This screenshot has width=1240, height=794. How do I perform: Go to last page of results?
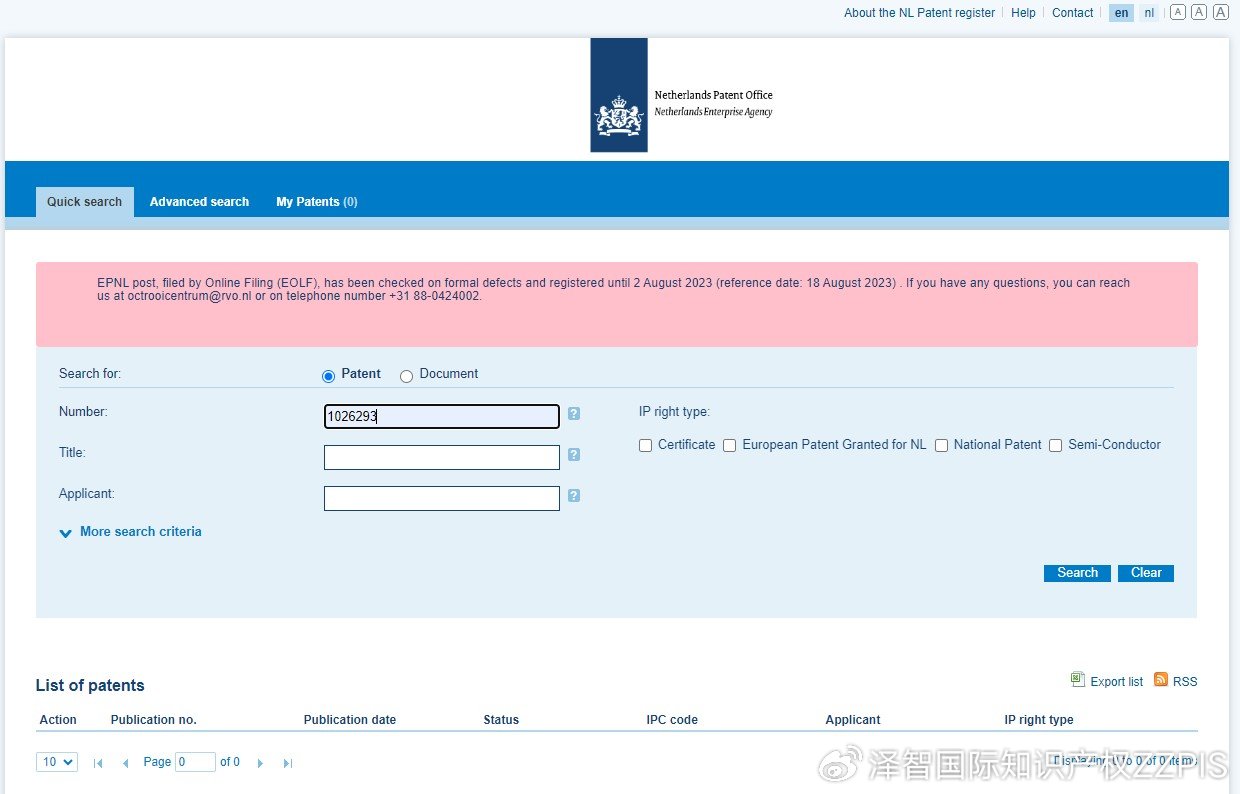(288, 763)
